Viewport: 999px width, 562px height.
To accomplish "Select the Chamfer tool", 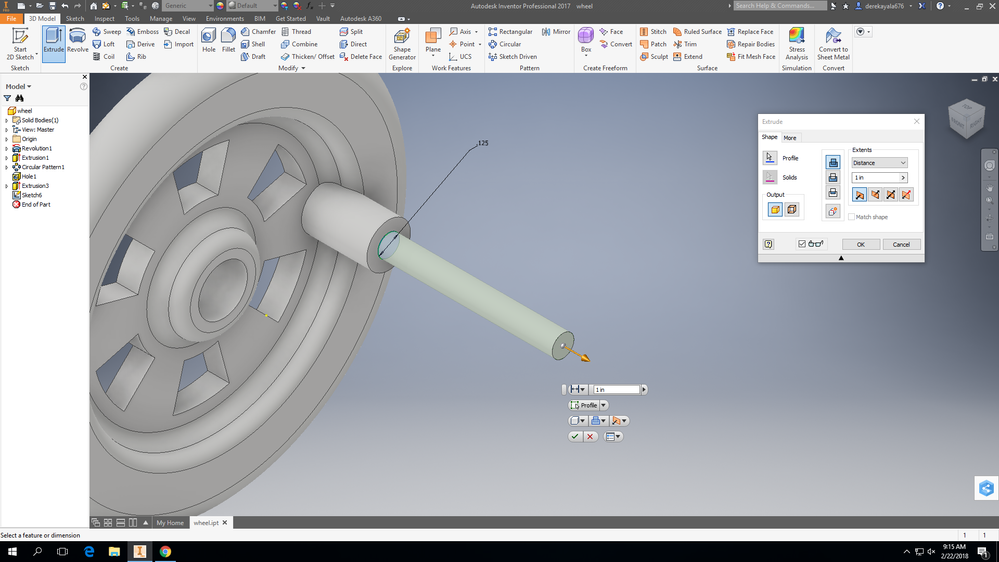I will [x=258, y=31].
